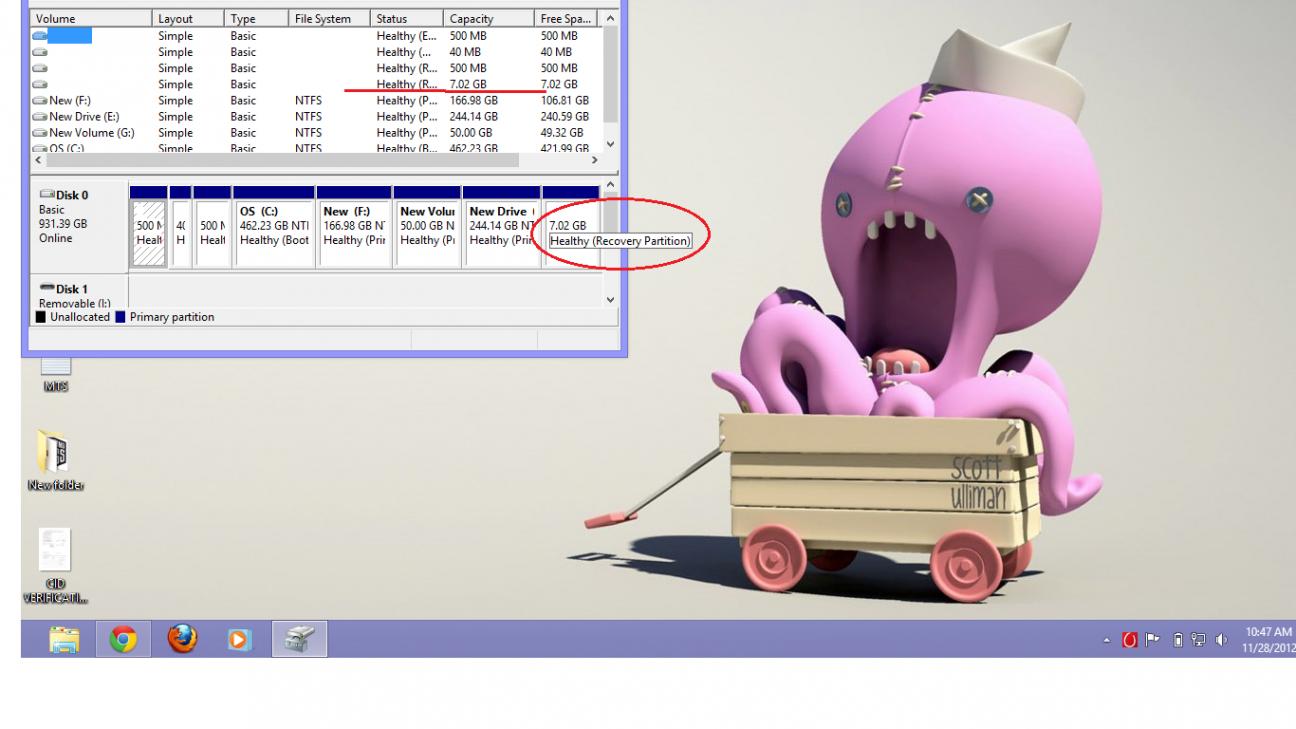Select New Volume (G:) row in list
The width and height of the screenshot is (1296, 729).
91,132
